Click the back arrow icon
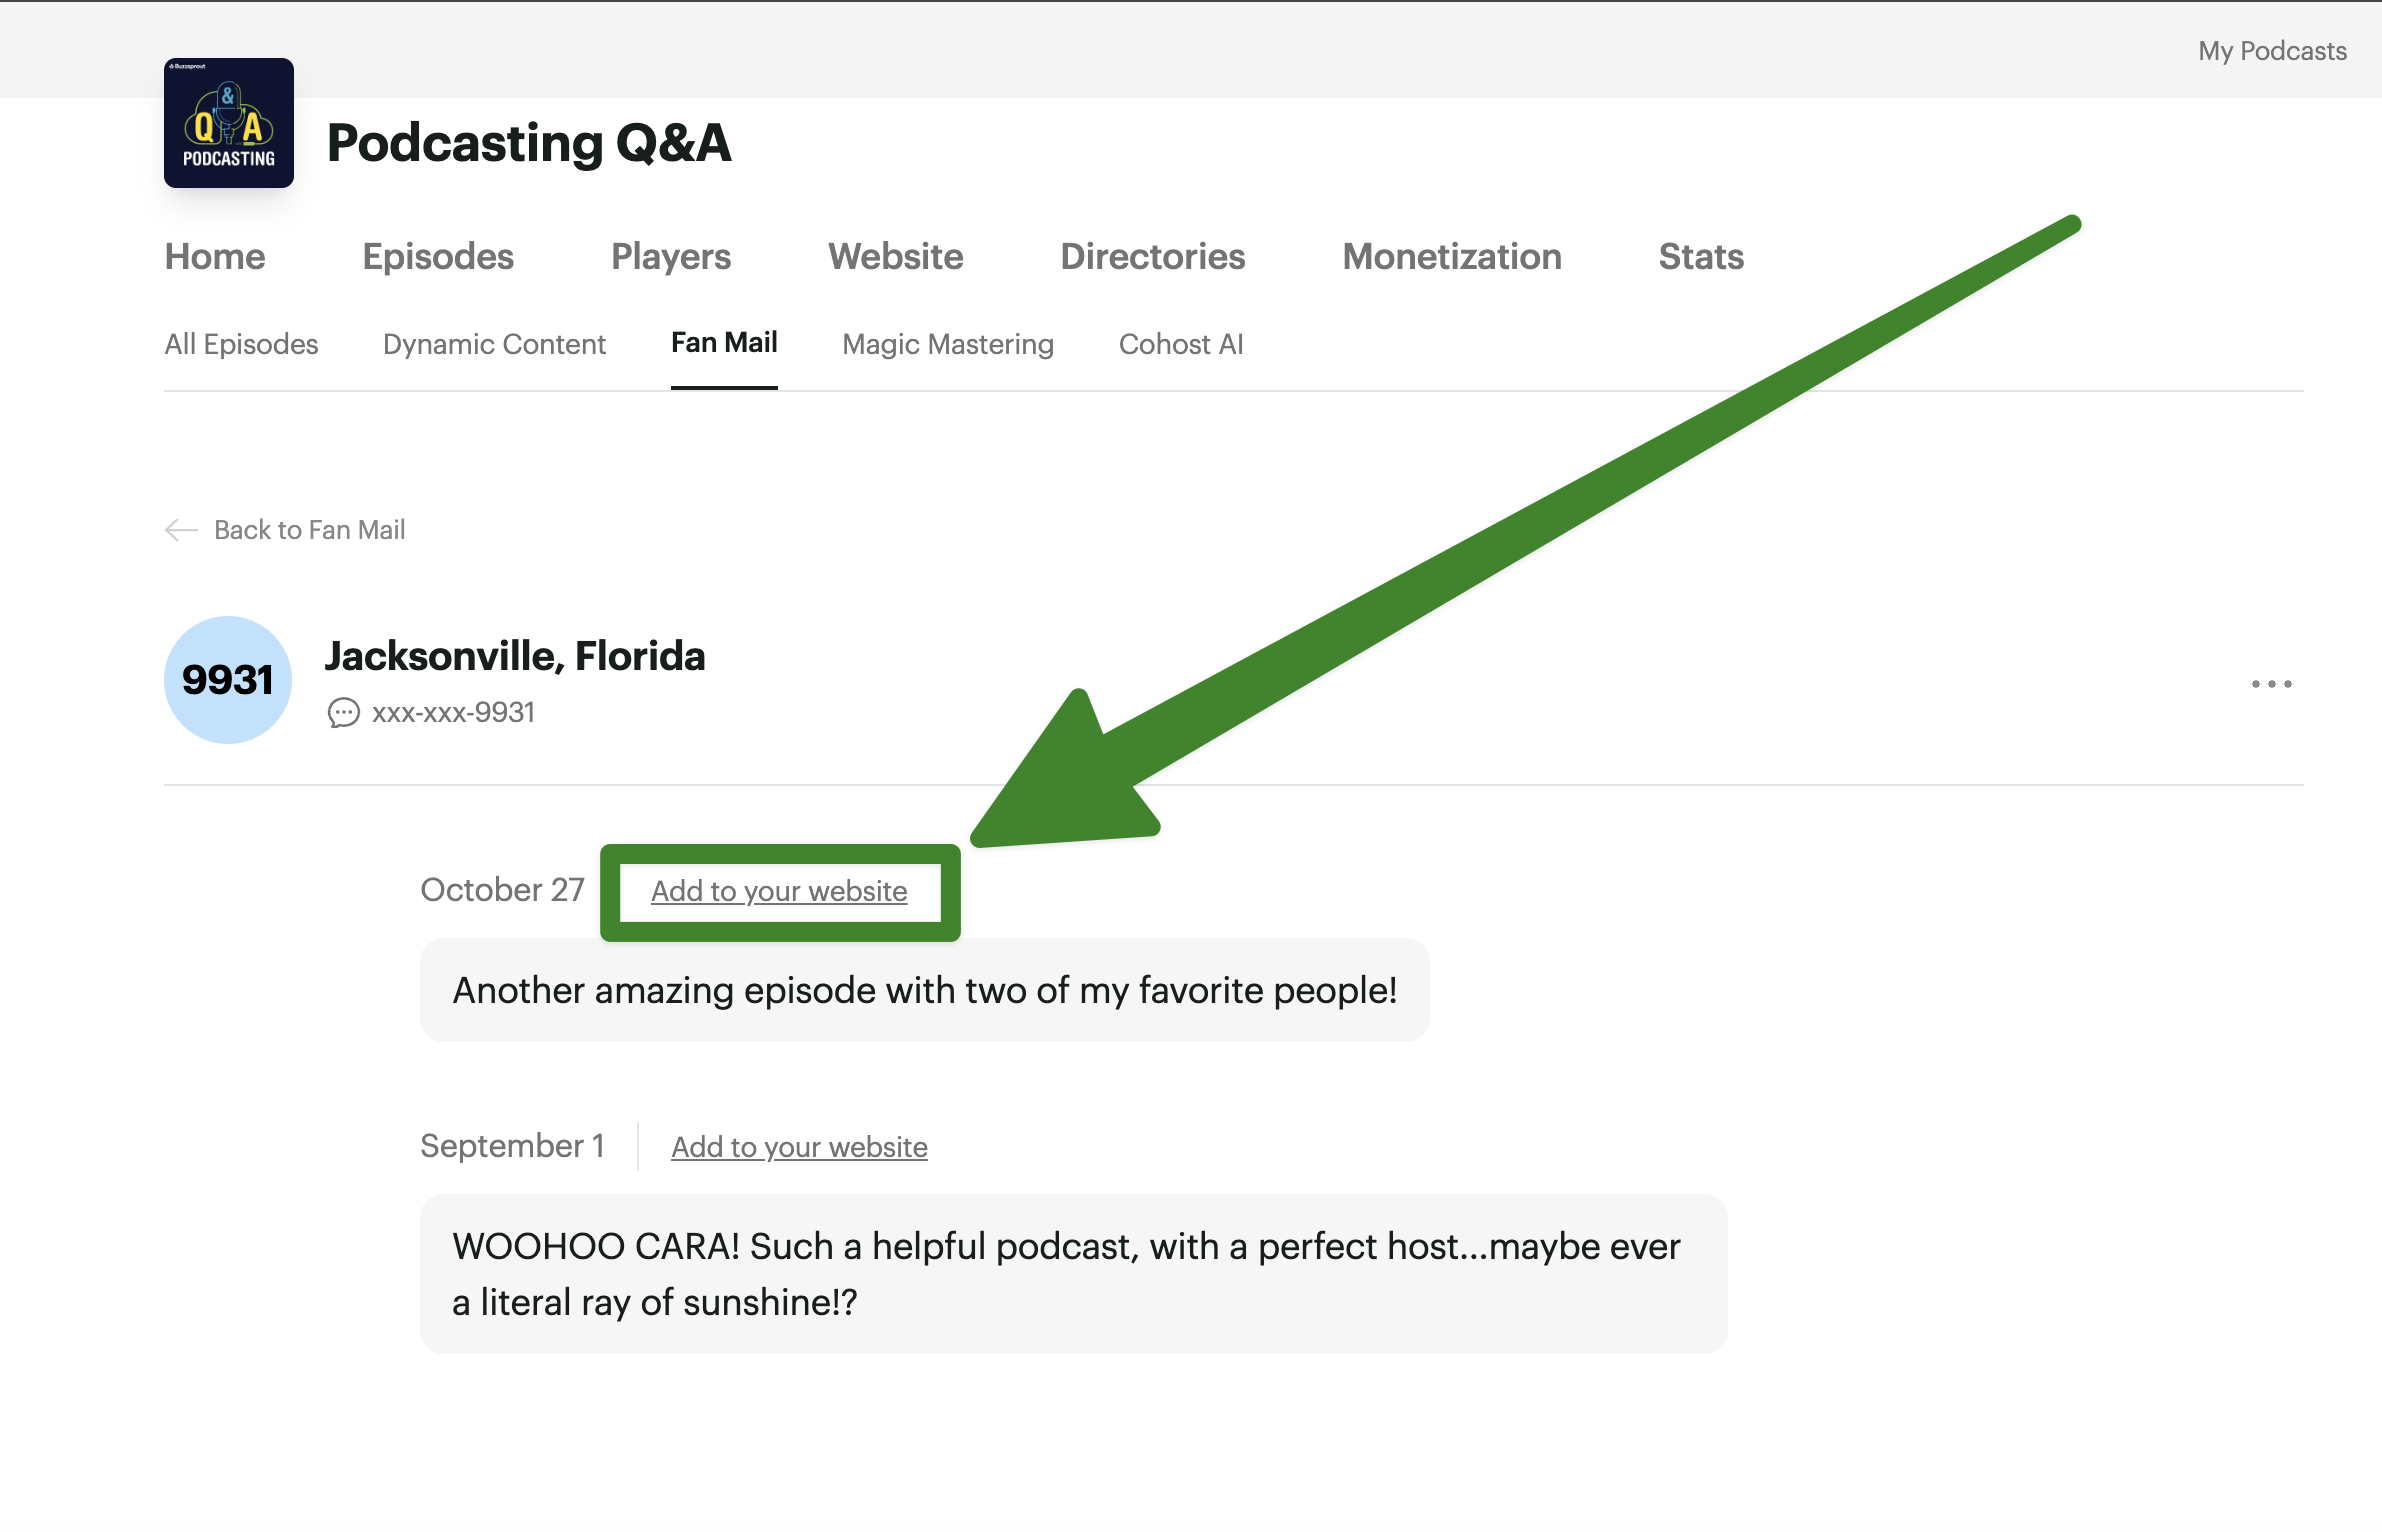The width and height of the screenshot is (2382, 1532). point(181,530)
